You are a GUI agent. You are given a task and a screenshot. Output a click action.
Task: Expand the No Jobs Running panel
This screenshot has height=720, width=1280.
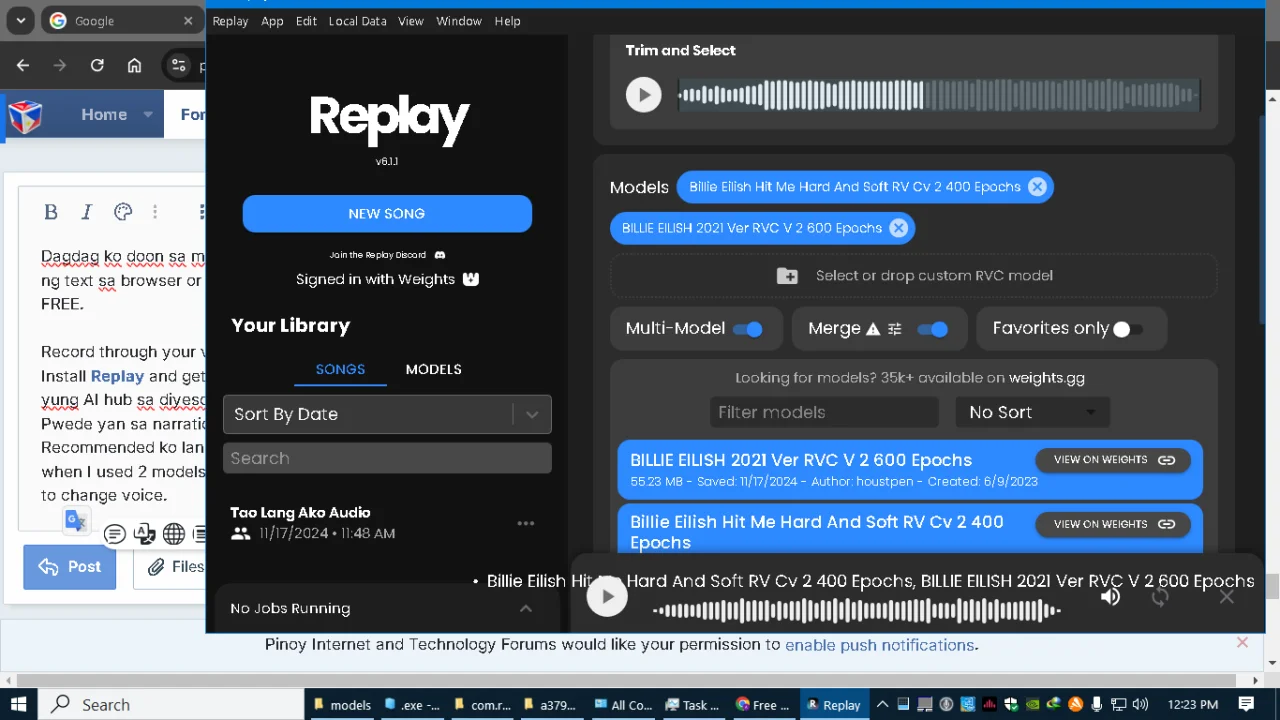pos(526,608)
